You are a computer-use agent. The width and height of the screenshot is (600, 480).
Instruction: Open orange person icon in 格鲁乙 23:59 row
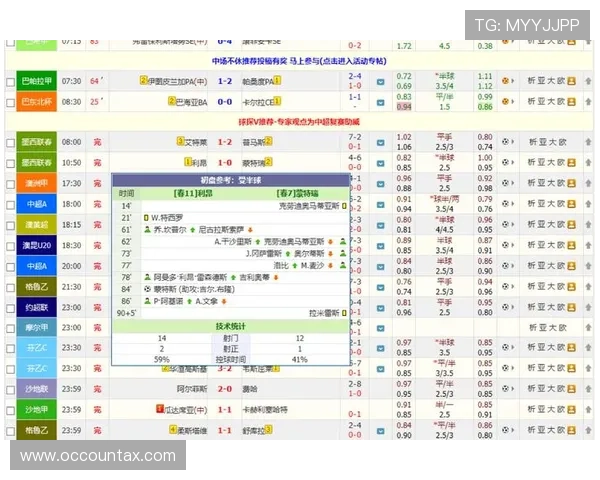[571, 430]
